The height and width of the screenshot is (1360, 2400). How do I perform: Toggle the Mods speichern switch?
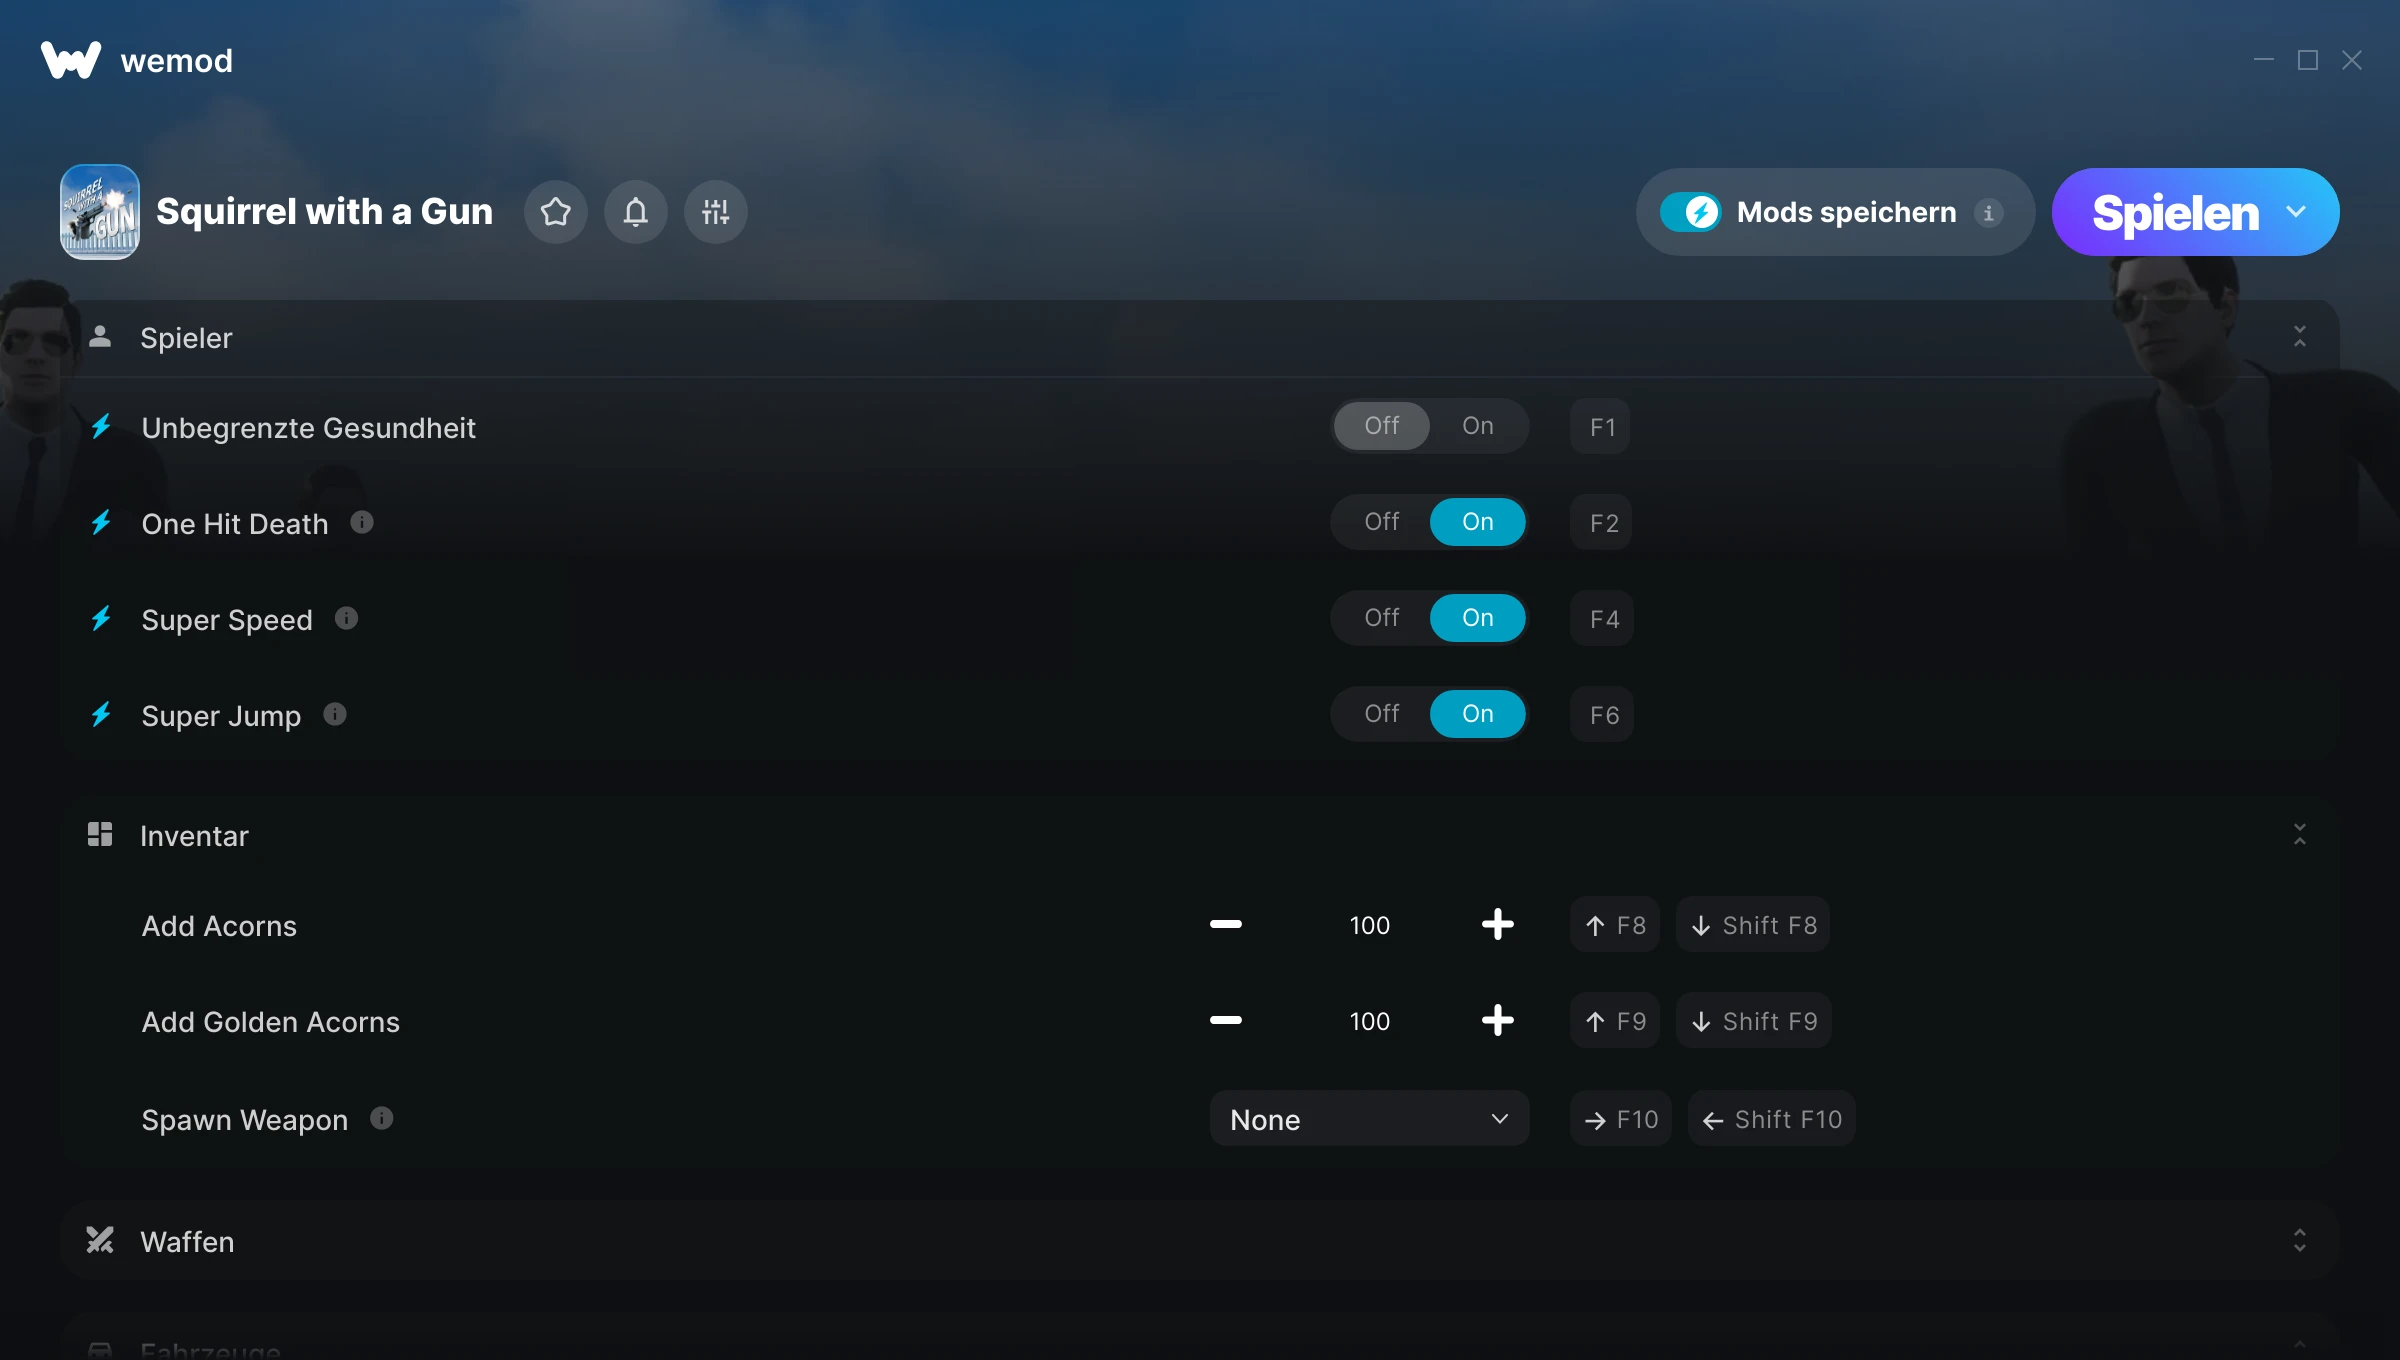click(1691, 212)
